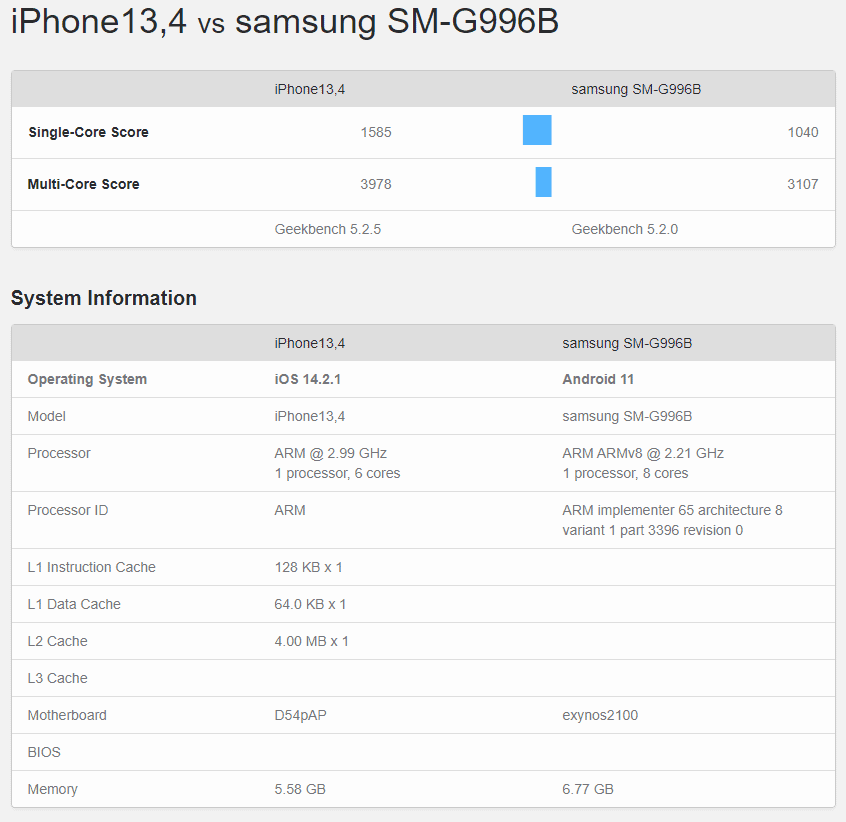Select the iPhone13,4 column header

[x=310, y=89]
